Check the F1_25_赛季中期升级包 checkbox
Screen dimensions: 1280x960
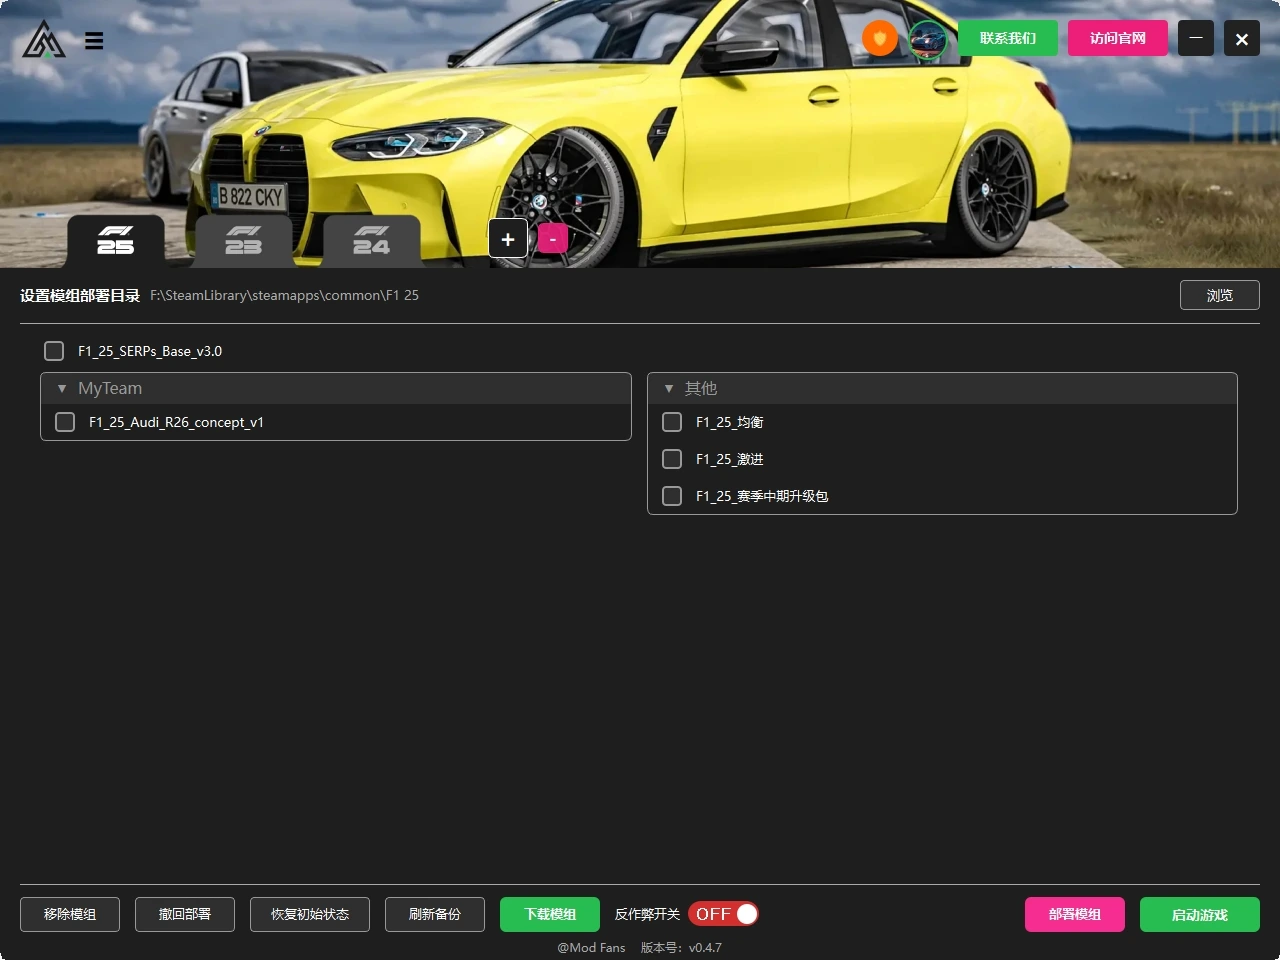click(672, 496)
